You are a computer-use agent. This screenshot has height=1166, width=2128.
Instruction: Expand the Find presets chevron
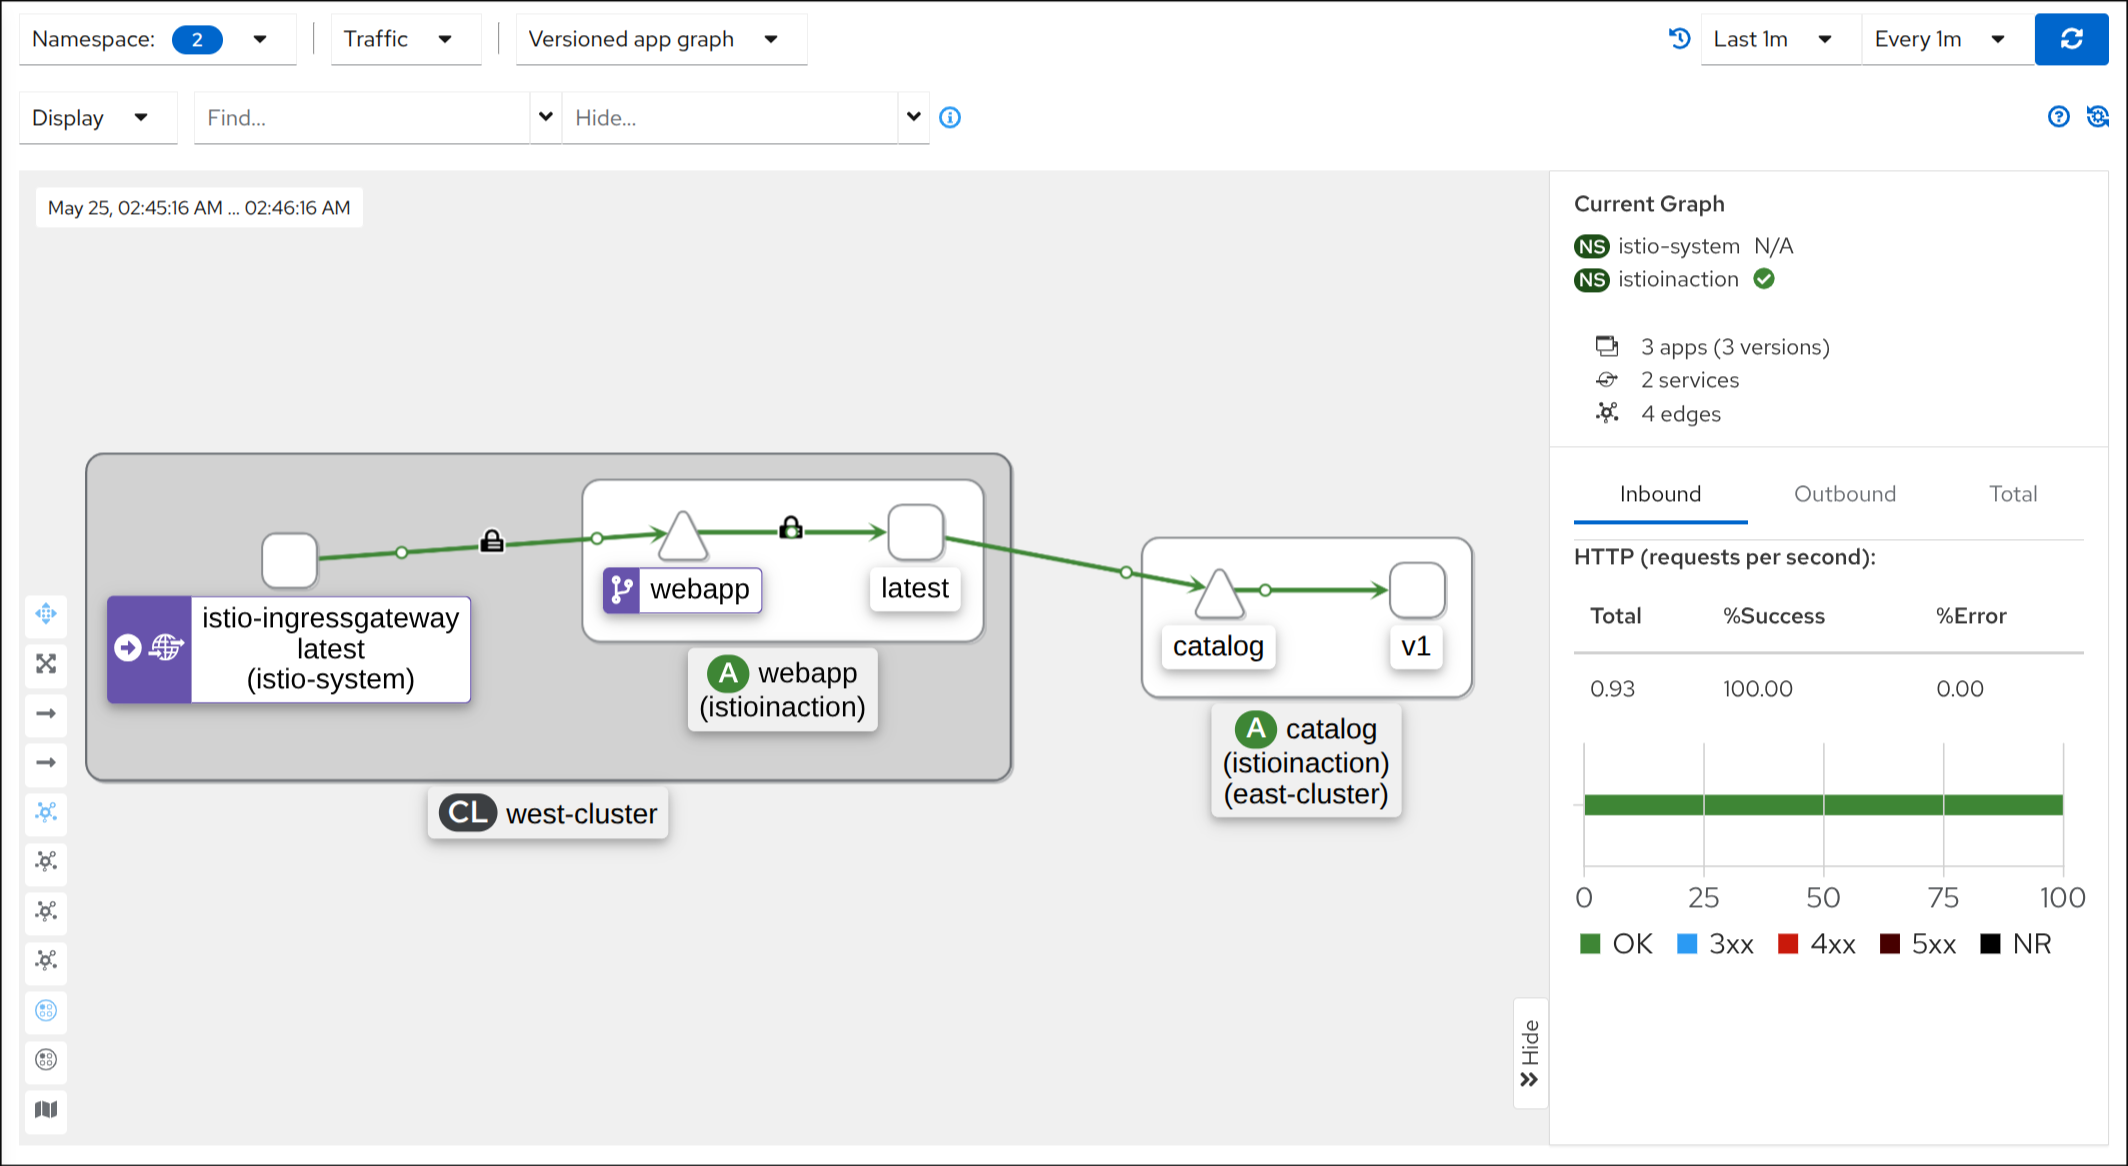point(546,117)
